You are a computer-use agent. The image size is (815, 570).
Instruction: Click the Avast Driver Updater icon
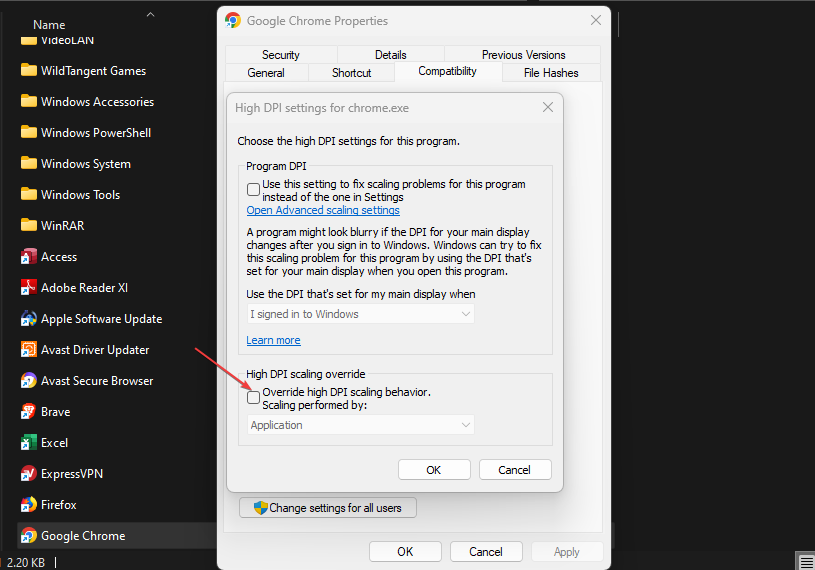29,349
